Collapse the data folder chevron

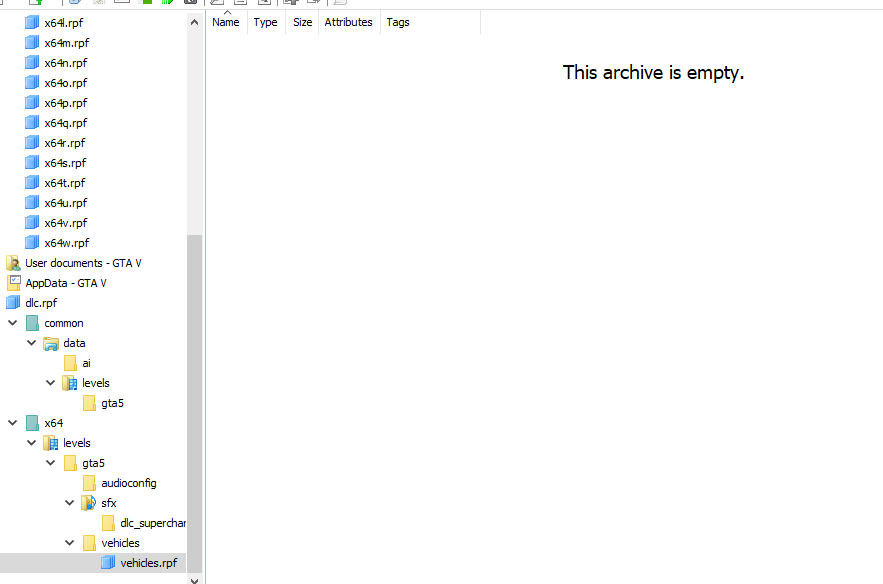tap(32, 343)
